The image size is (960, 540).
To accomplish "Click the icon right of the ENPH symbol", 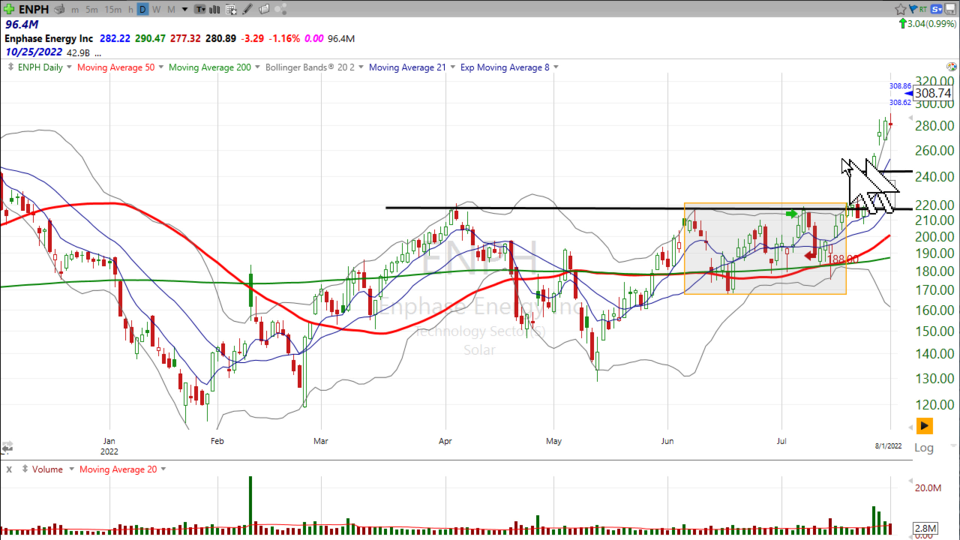I will pos(59,9).
